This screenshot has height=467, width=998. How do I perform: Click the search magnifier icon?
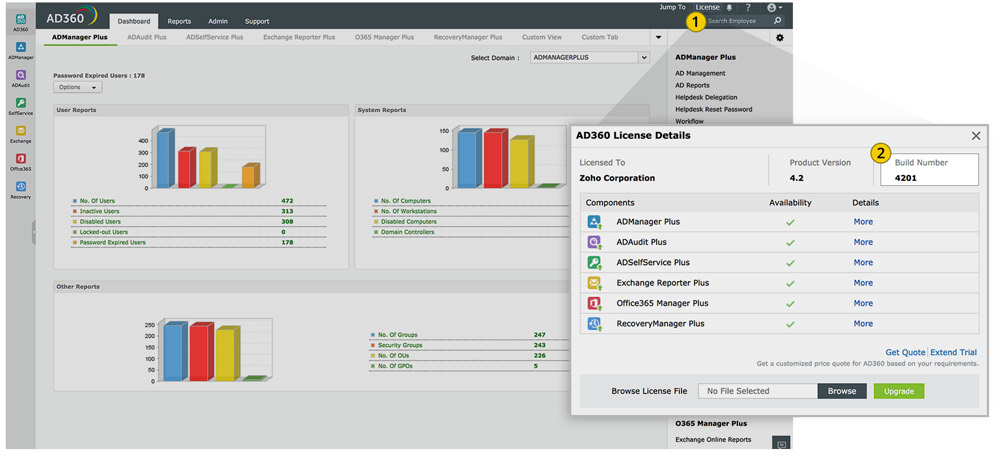pyautogui.click(x=777, y=21)
